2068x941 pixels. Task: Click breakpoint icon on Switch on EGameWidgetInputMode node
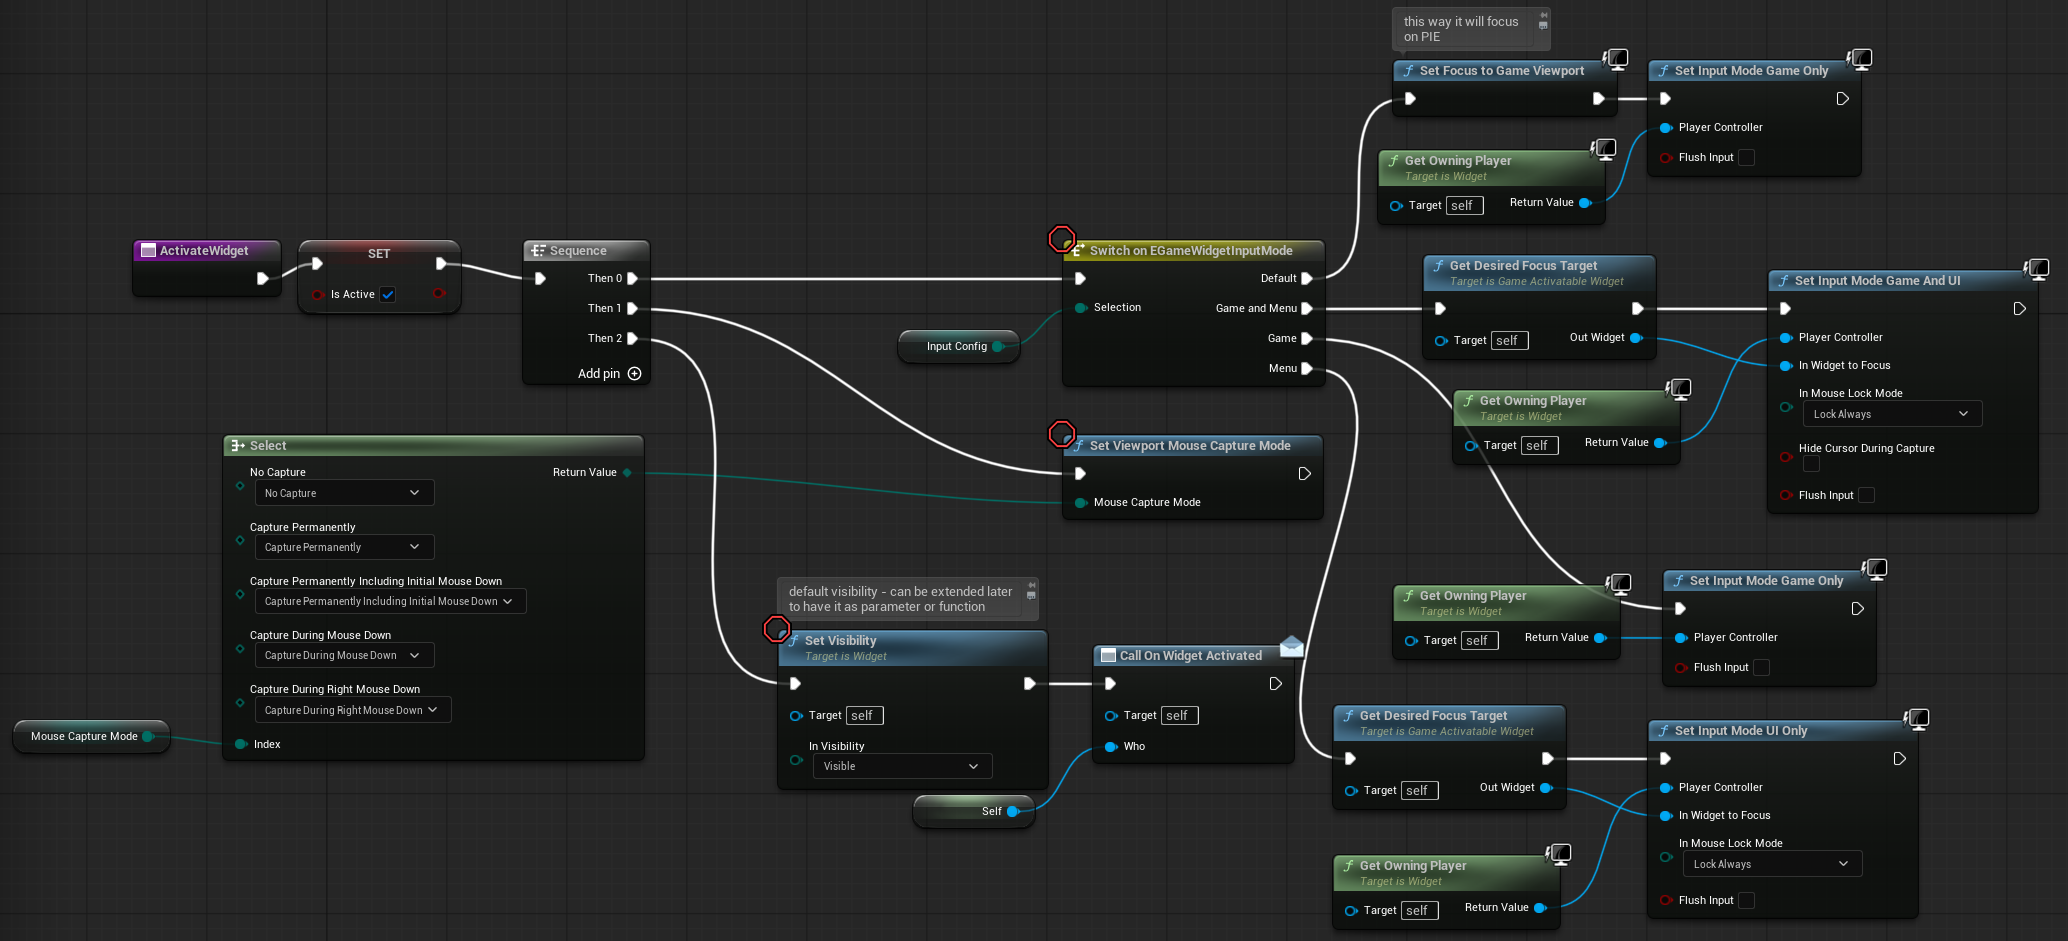1061,239
